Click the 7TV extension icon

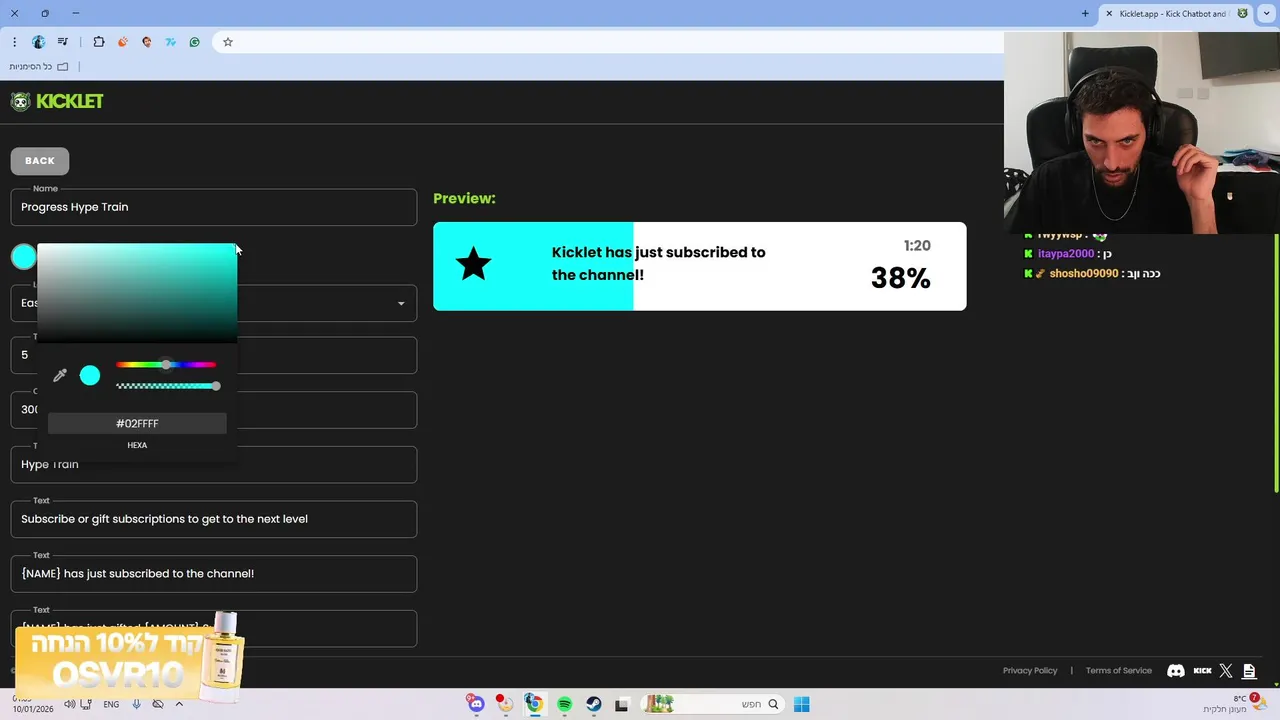coord(171,42)
